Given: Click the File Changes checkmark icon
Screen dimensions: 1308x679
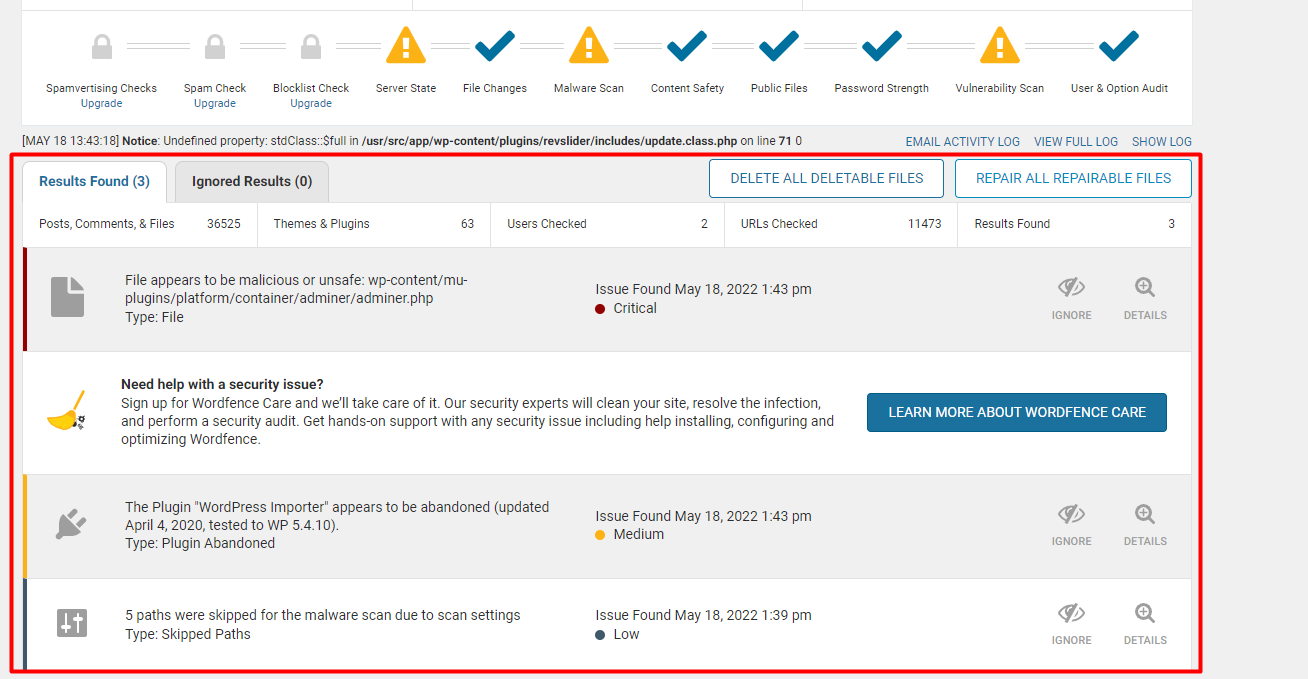Looking at the screenshot, I should pos(494,45).
